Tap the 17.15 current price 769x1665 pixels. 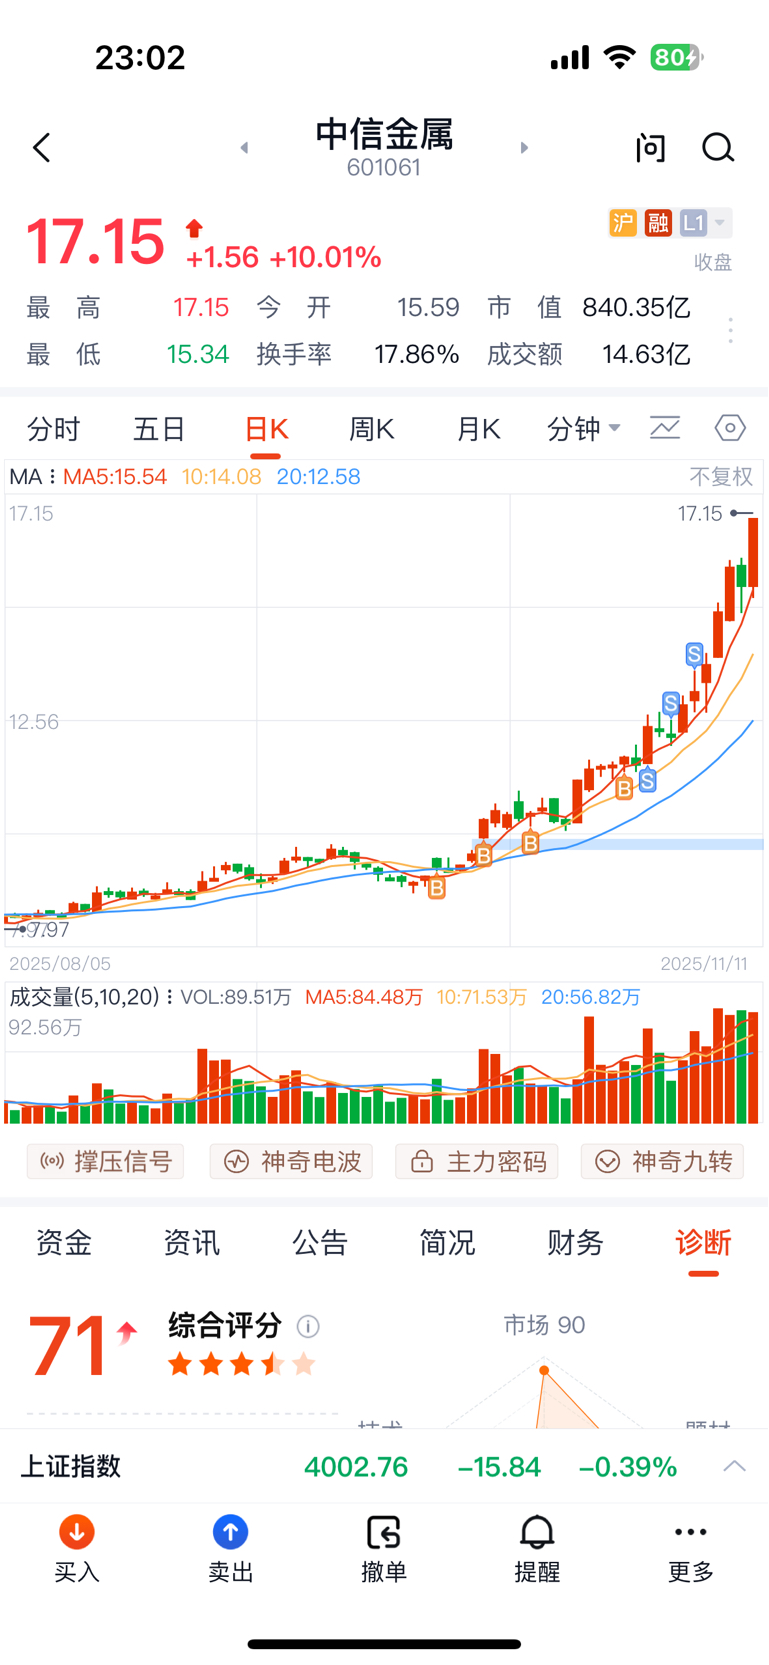coord(95,242)
